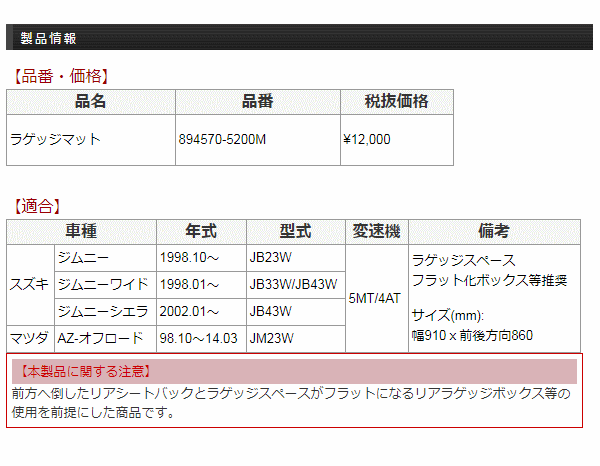This screenshot has width=600, height=466.
Task: Click the 製品情報 header bar
Action: tap(300, 38)
